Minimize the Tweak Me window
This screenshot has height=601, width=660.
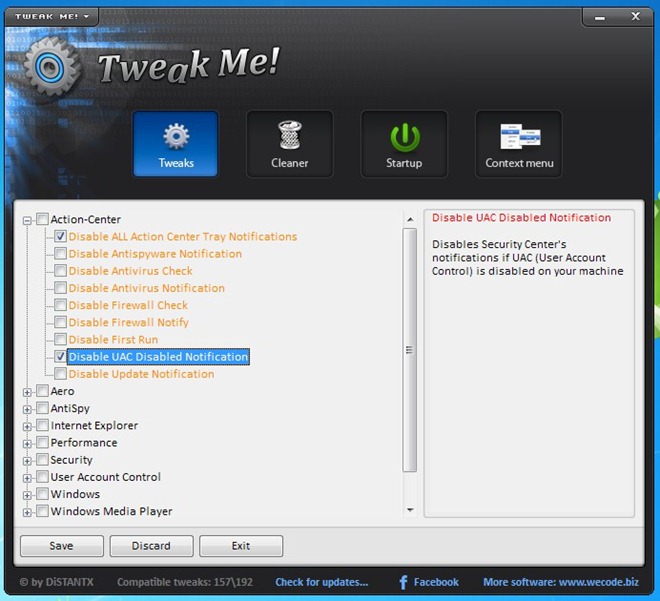pos(600,17)
